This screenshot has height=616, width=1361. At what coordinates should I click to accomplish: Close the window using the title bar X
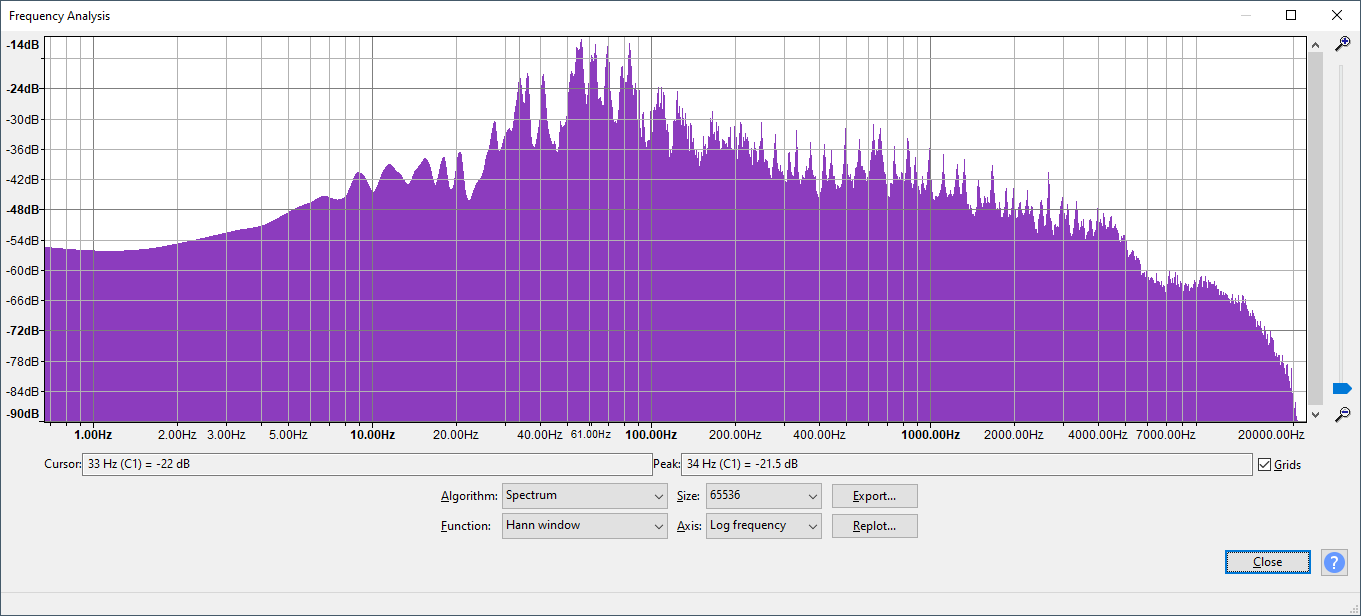click(1337, 15)
